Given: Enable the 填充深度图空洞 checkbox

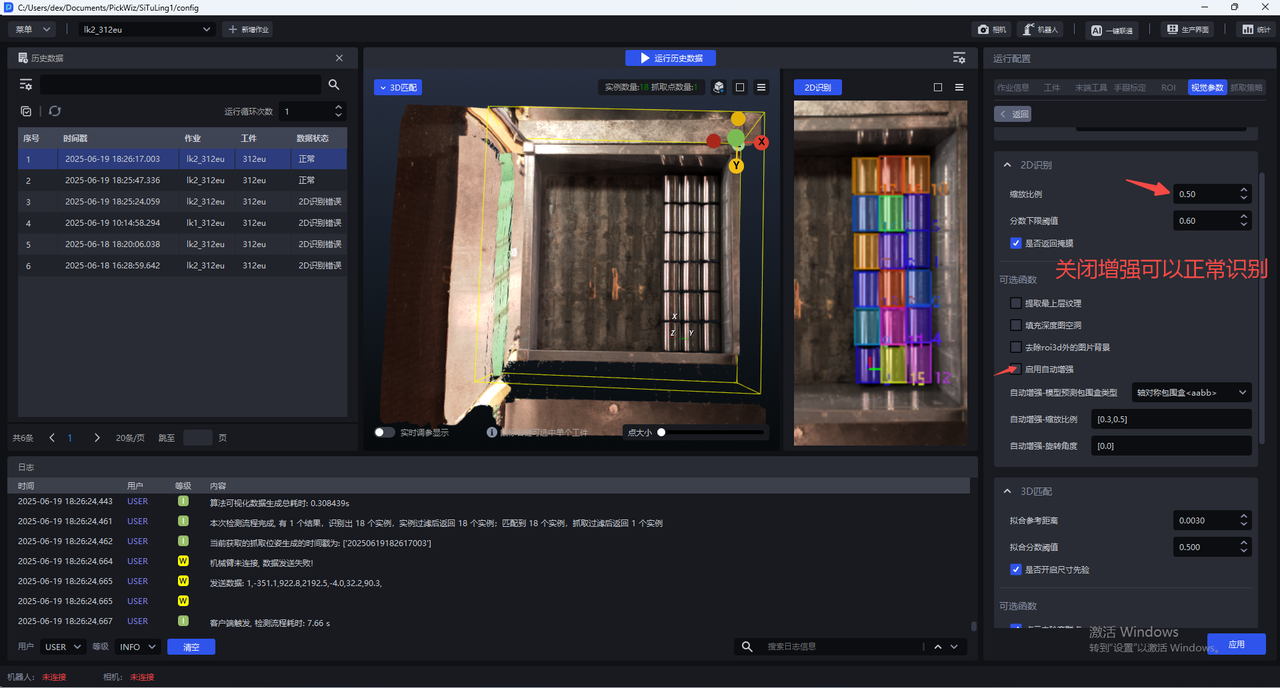Looking at the screenshot, I should (1016, 325).
